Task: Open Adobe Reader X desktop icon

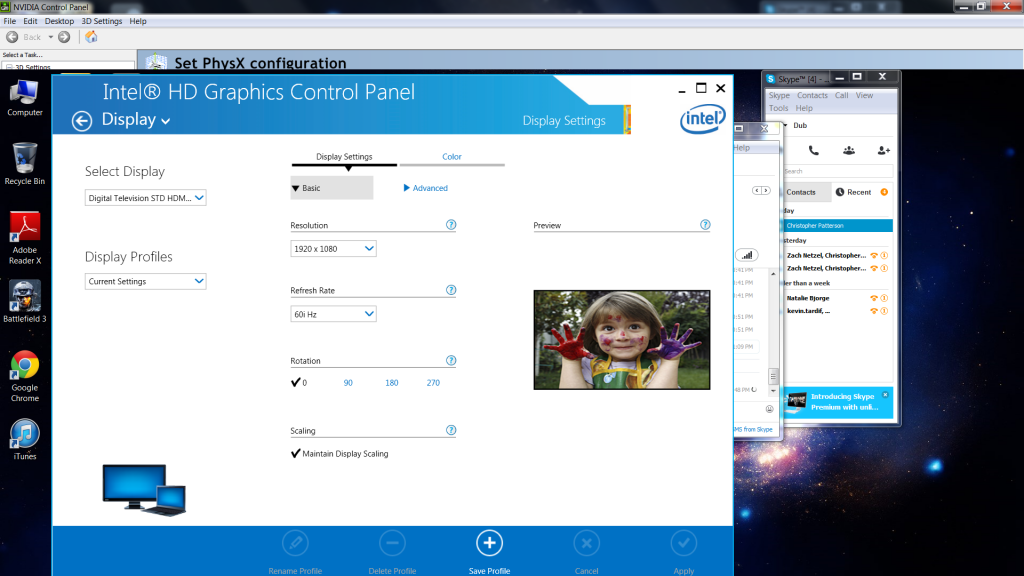Action: tap(25, 238)
